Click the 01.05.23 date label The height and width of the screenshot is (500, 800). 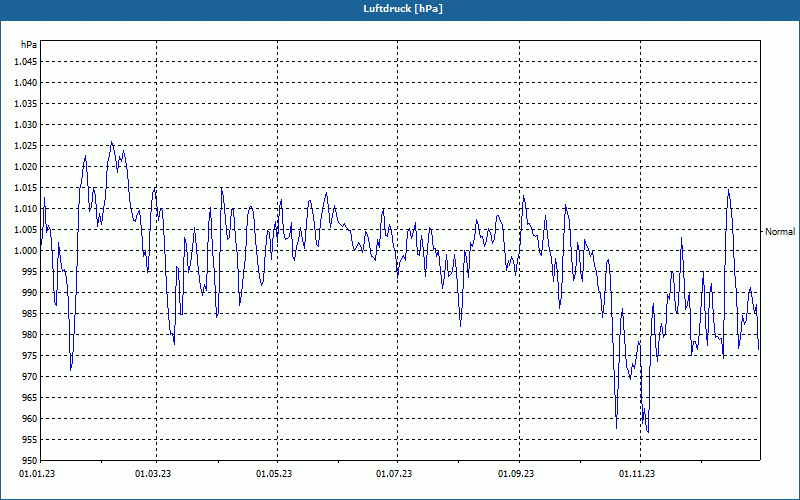click(x=273, y=474)
